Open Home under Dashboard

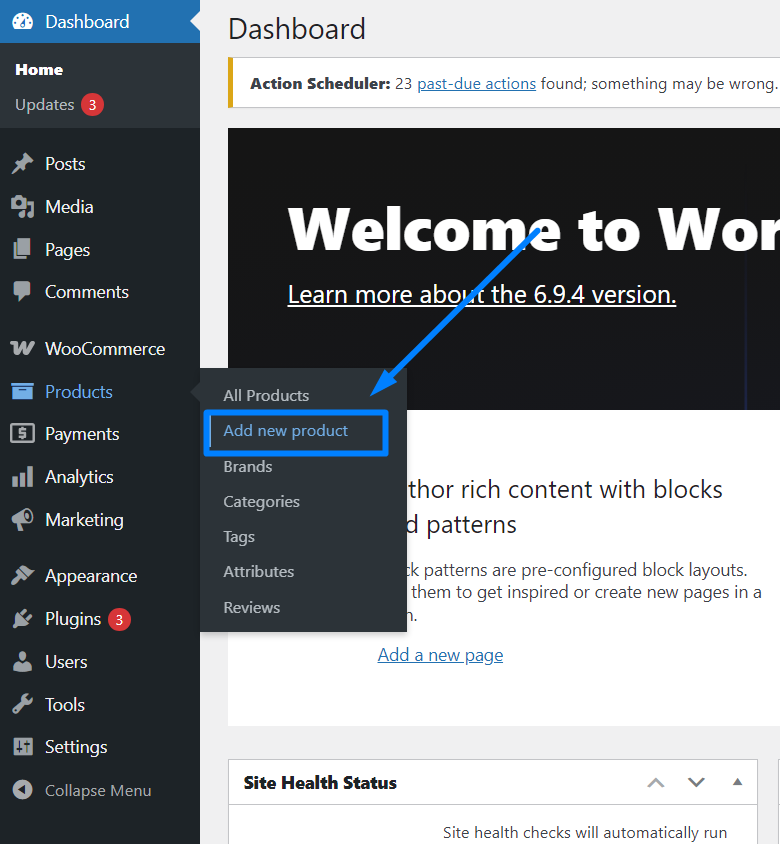coord(39,69)
